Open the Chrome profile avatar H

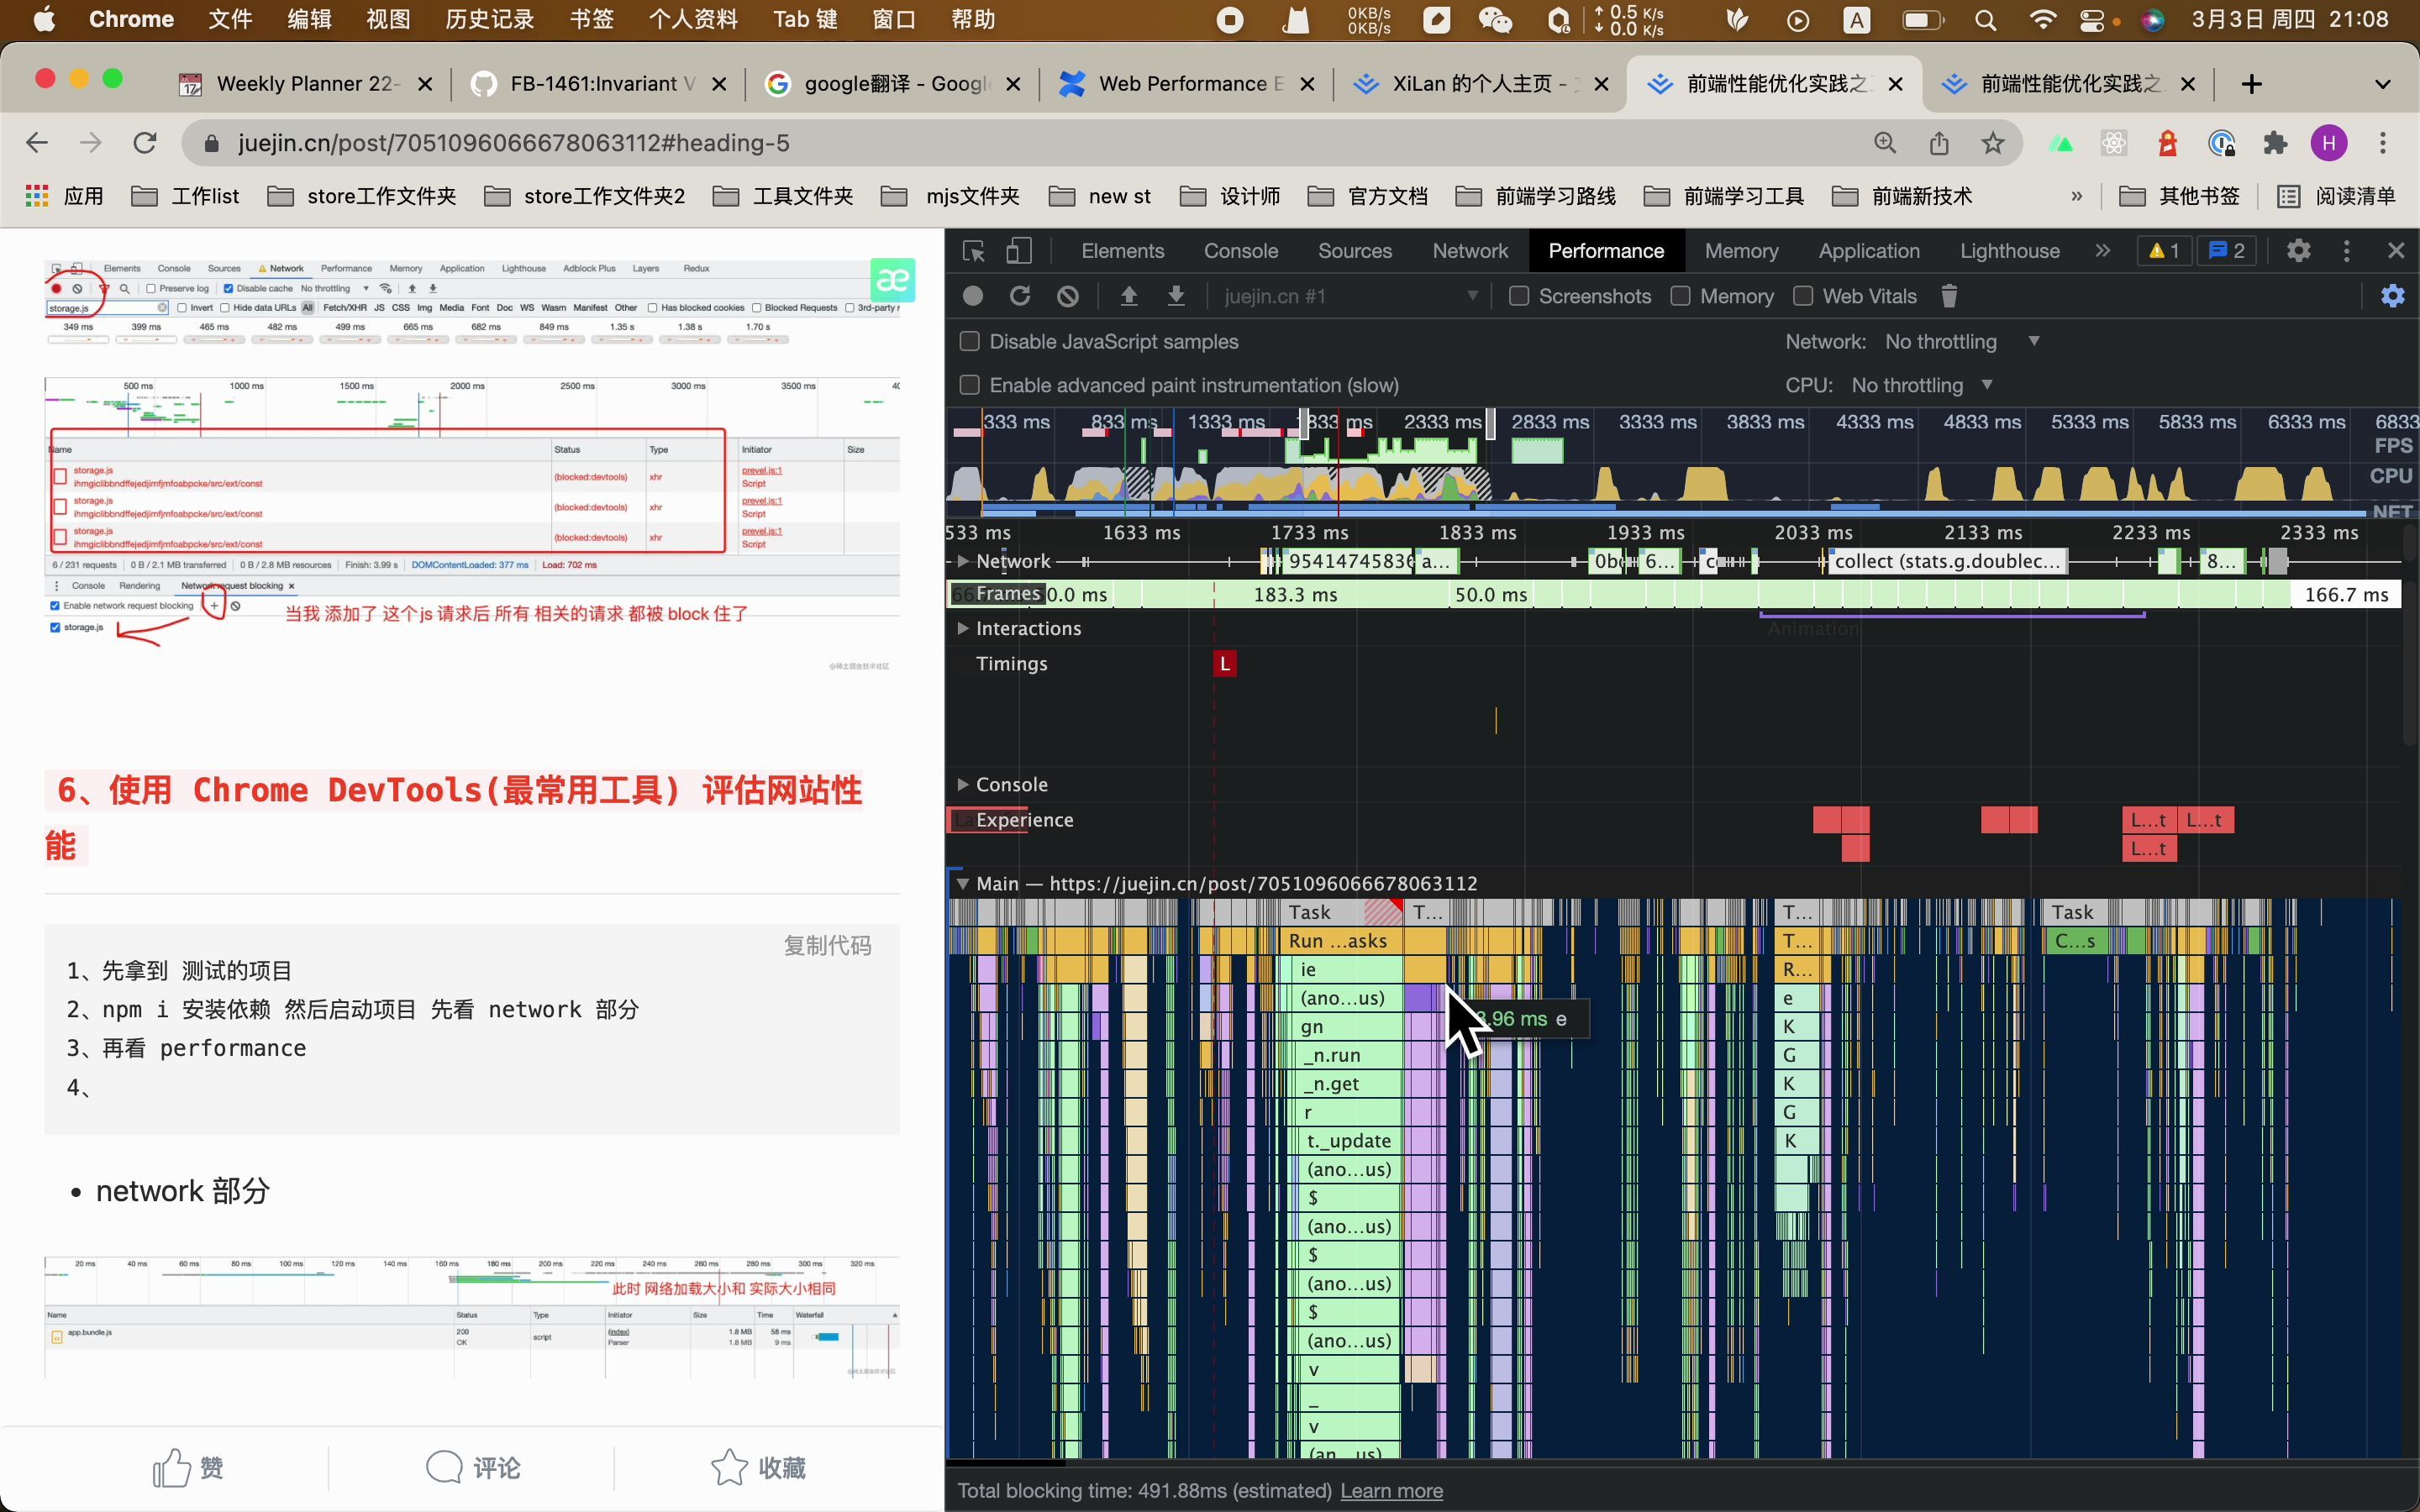tap(2329, 143)
